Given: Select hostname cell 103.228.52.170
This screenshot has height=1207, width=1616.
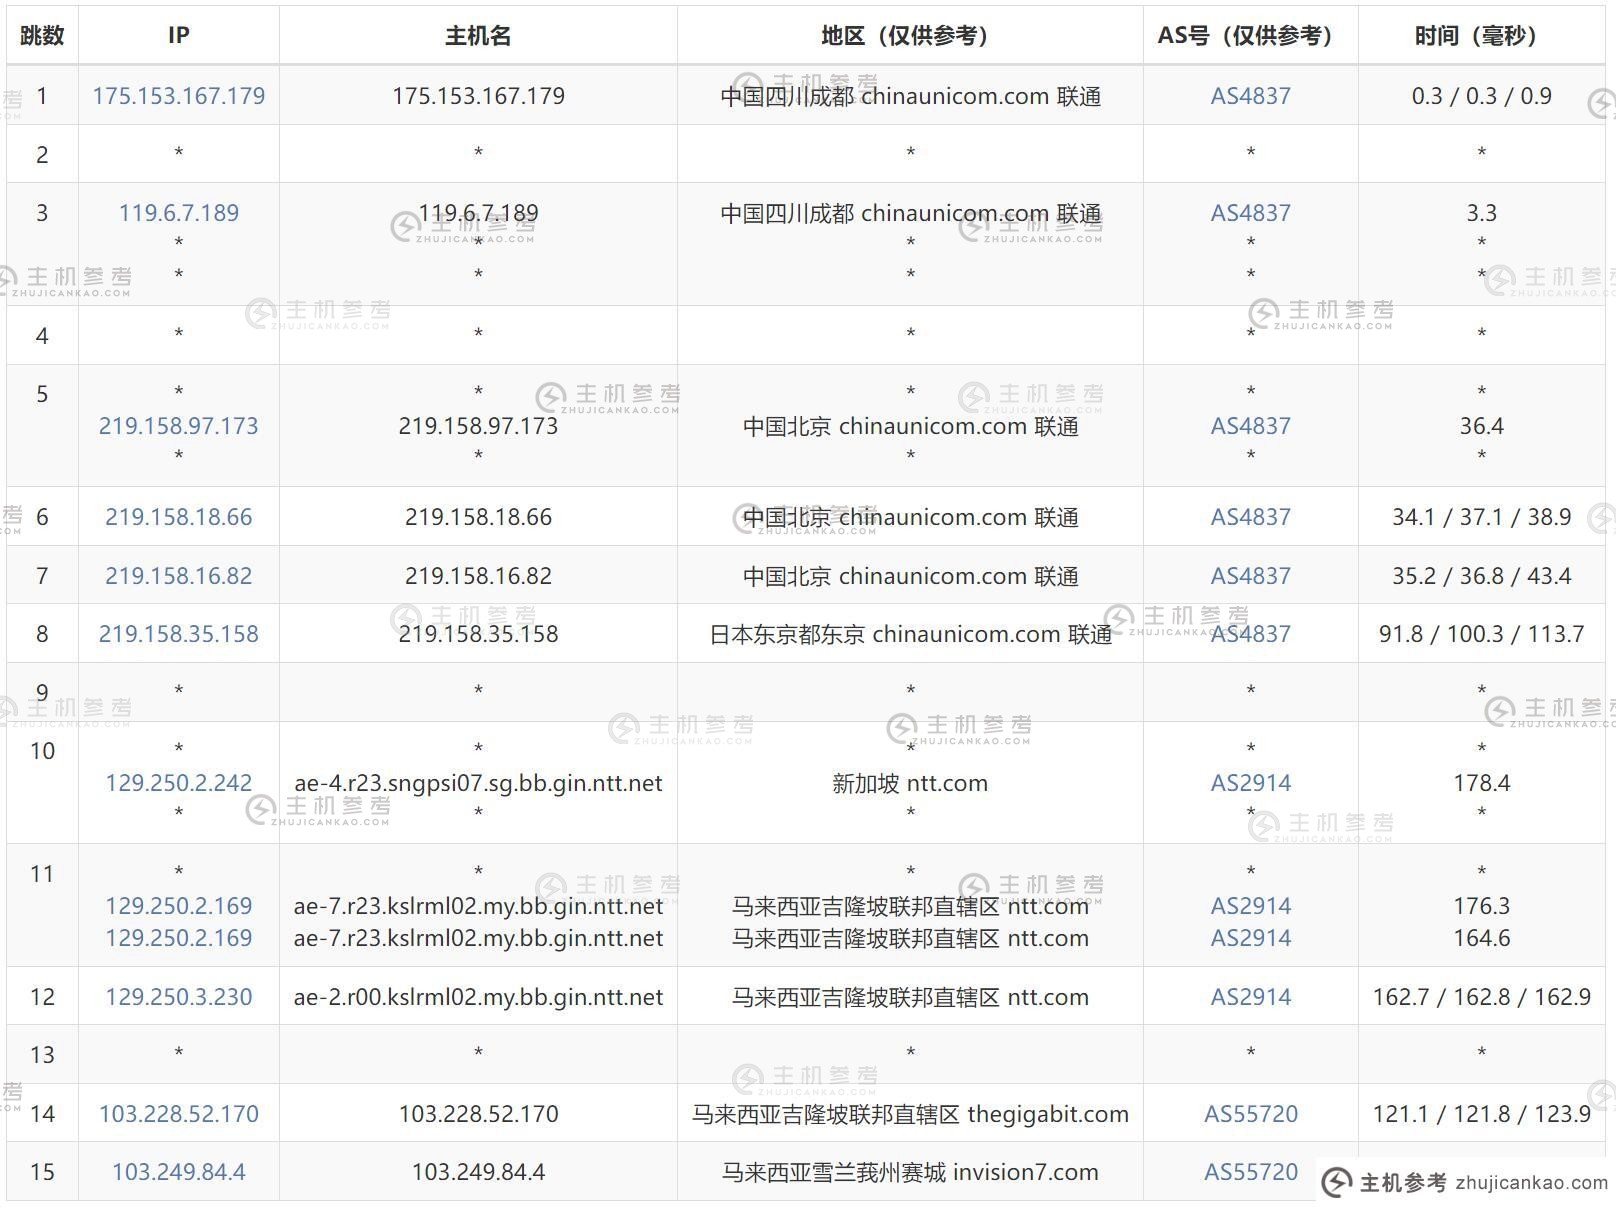Looking at the screenshot, I should [x=478, y=1114].
